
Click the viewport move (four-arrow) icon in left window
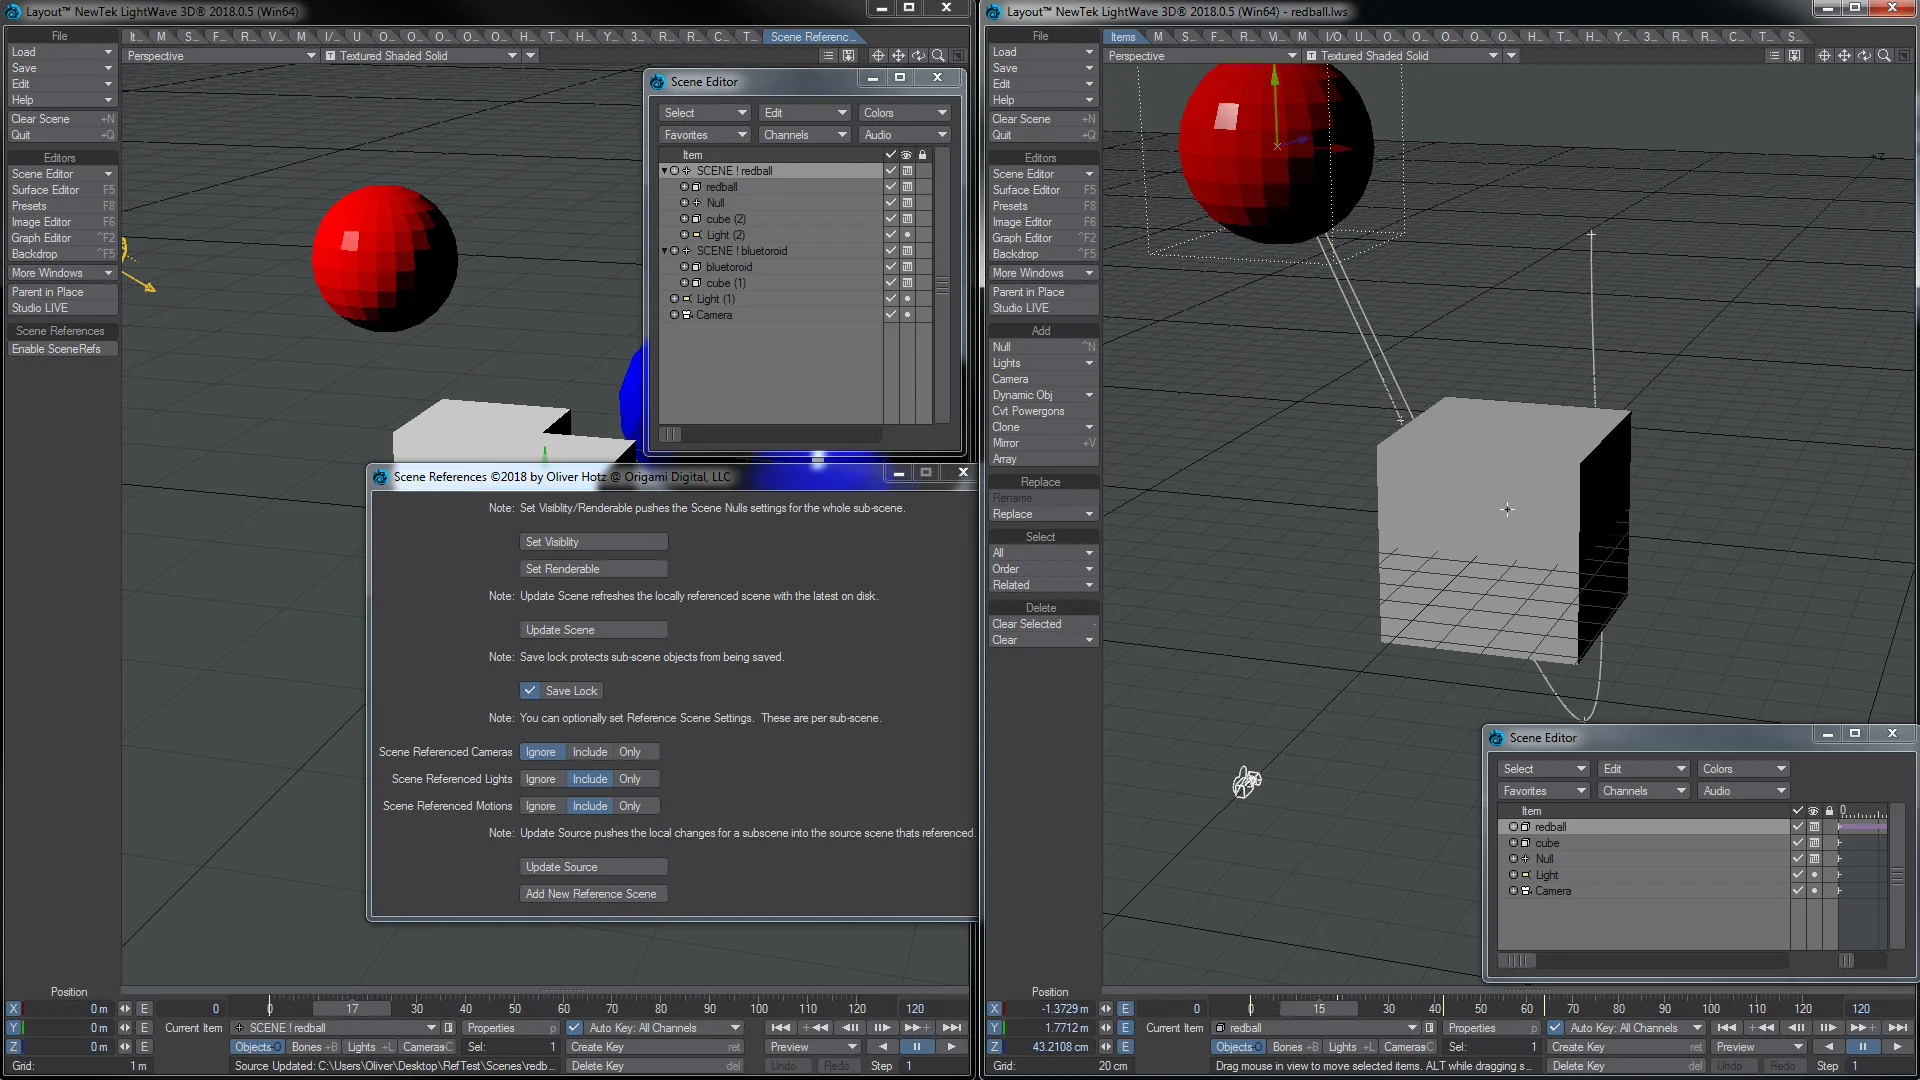pyautogui.click(x=898, y=56)
